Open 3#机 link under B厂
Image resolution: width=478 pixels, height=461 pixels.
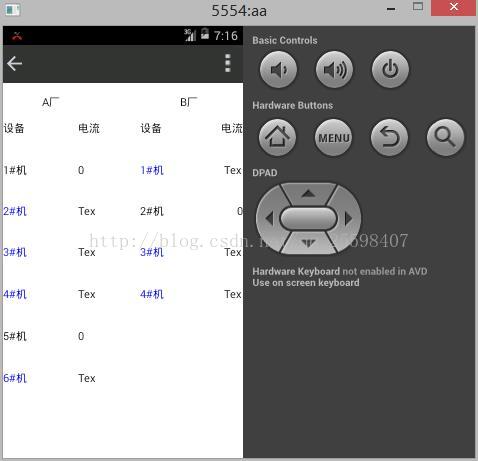point(152,252)
